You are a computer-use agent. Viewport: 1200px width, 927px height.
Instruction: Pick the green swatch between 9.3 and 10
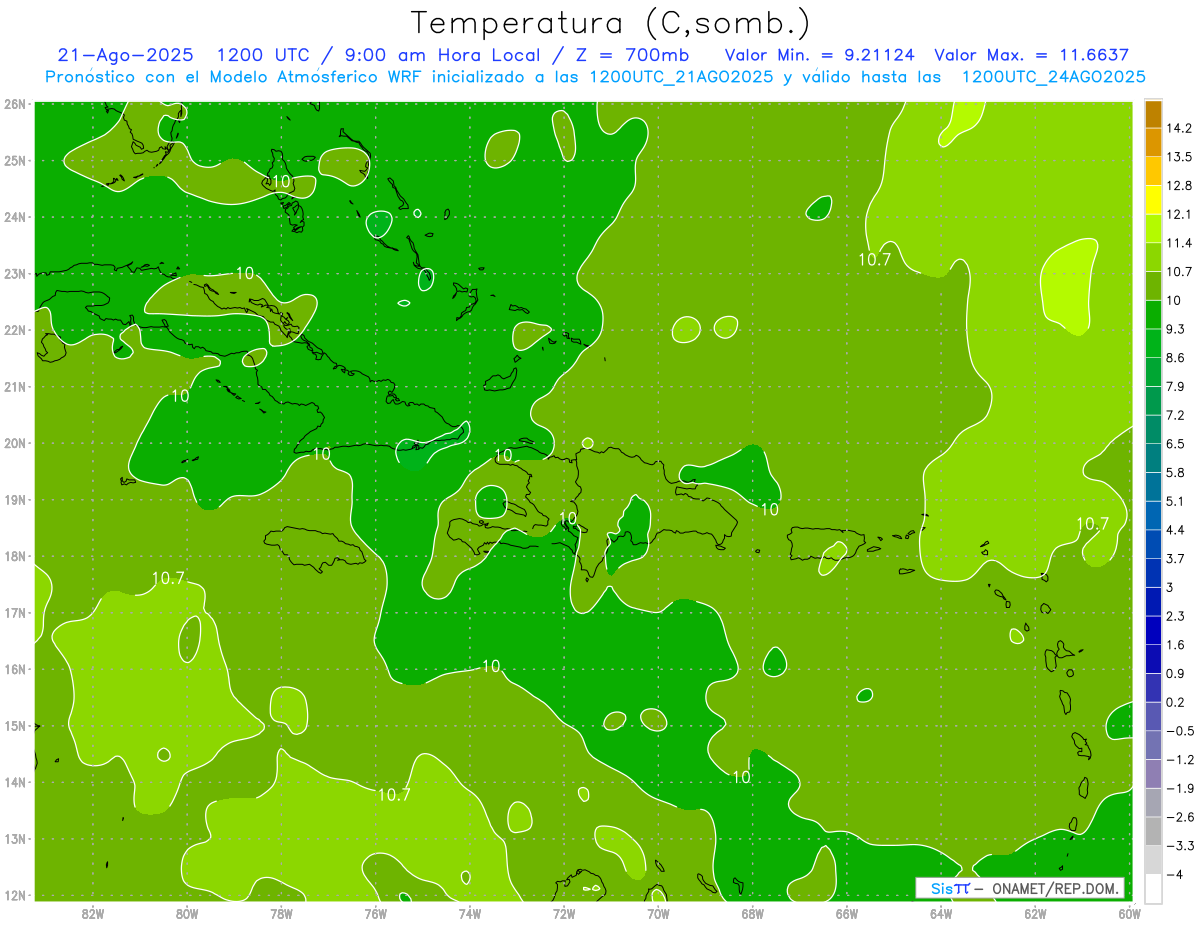(1153, 315)
